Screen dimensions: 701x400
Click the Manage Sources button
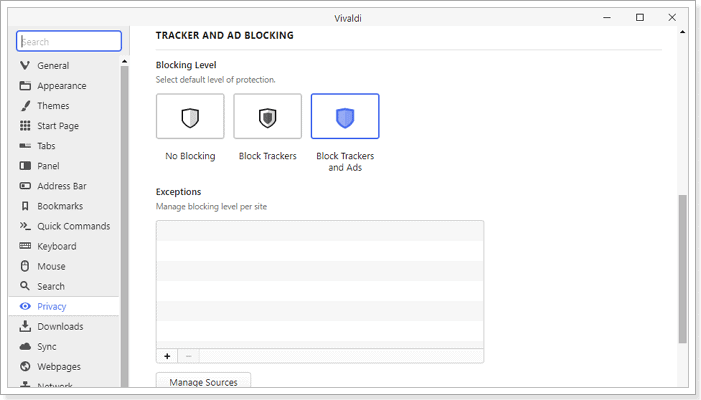click(x=203, y=382)
